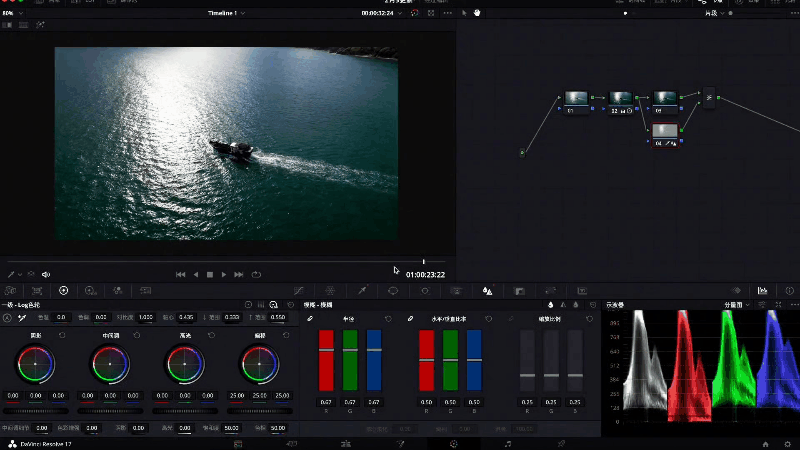This screenshot has height=450, width=800.
Task: Reset the Blur radius sliders
Action: coord(388,319)
